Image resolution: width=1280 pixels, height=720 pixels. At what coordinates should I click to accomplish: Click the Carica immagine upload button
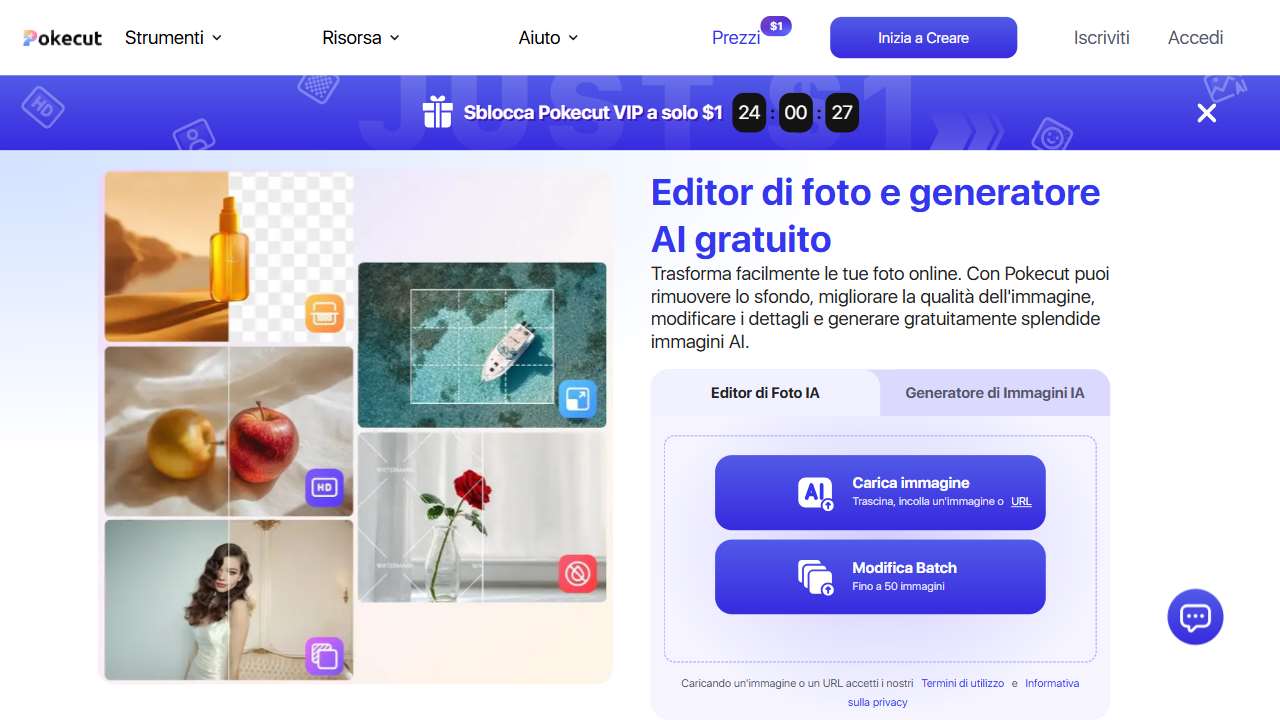pos(880,492)
